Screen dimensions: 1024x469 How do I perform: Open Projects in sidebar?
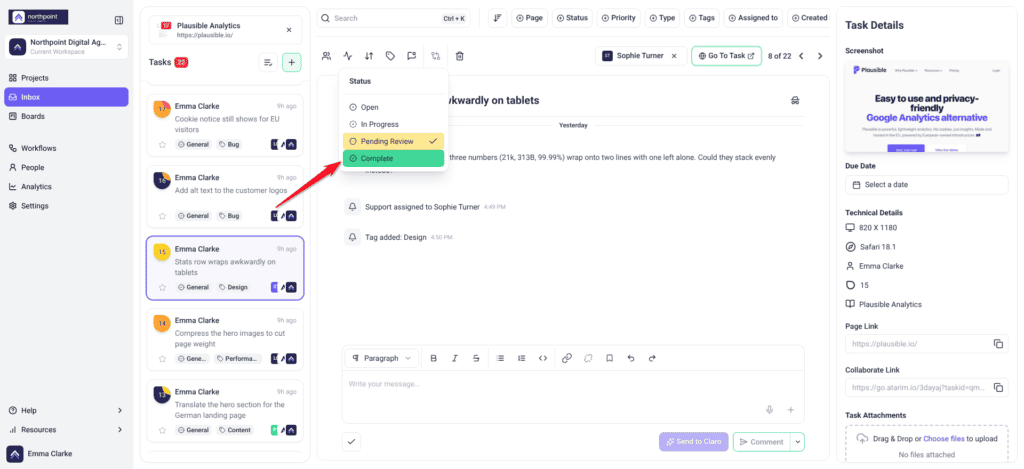(x=66, y=78)
